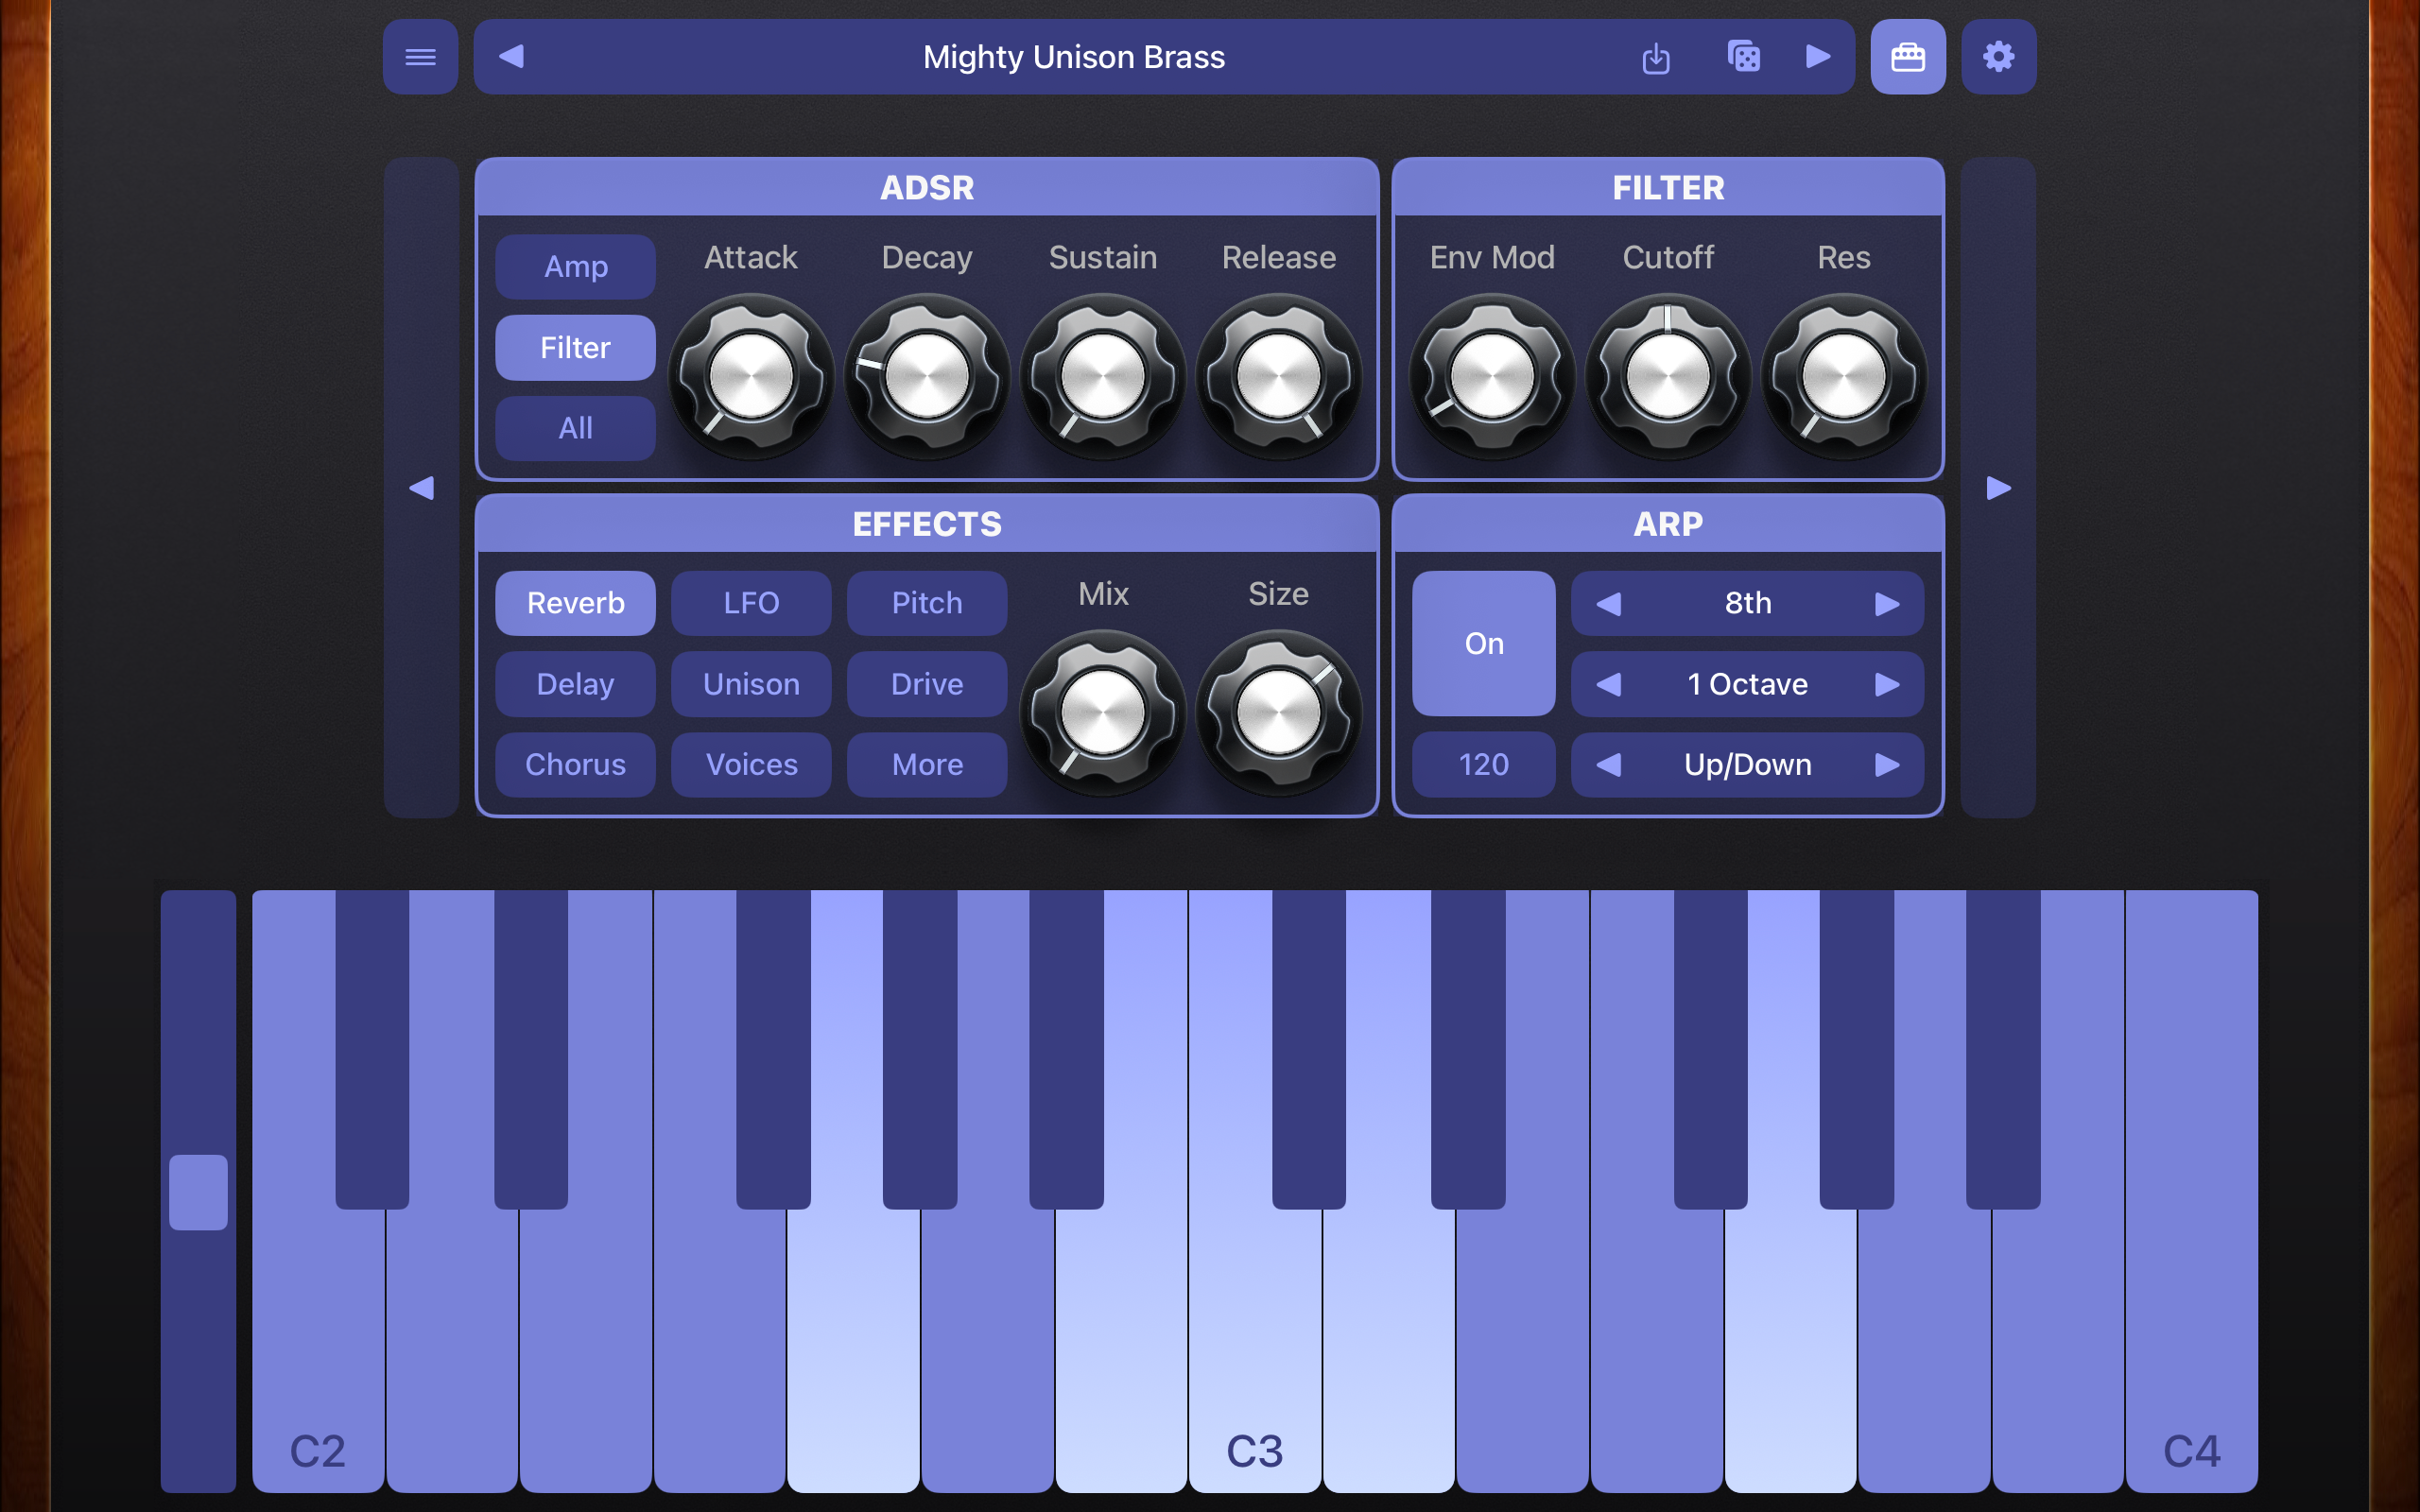Show previous control page left arrow
This screenshot has width=2420, height=1512.
click(x=421, y=488)
